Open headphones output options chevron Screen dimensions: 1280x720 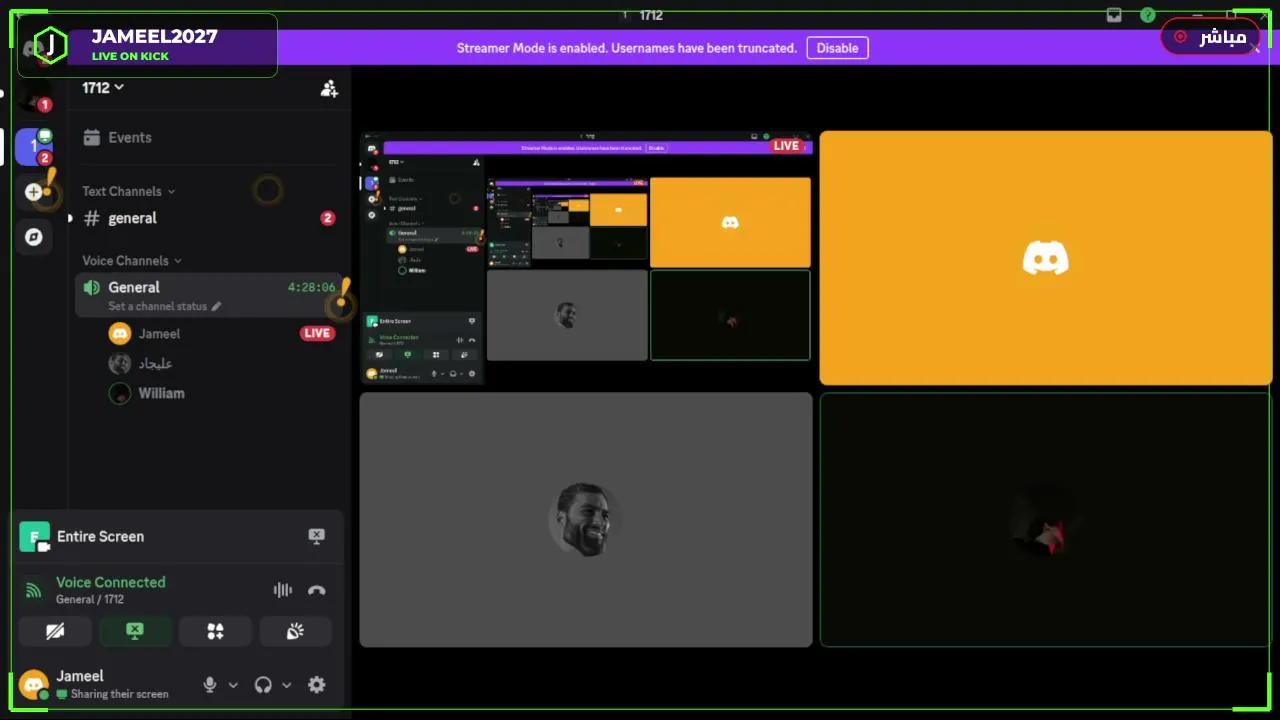(x=286, y=685)
